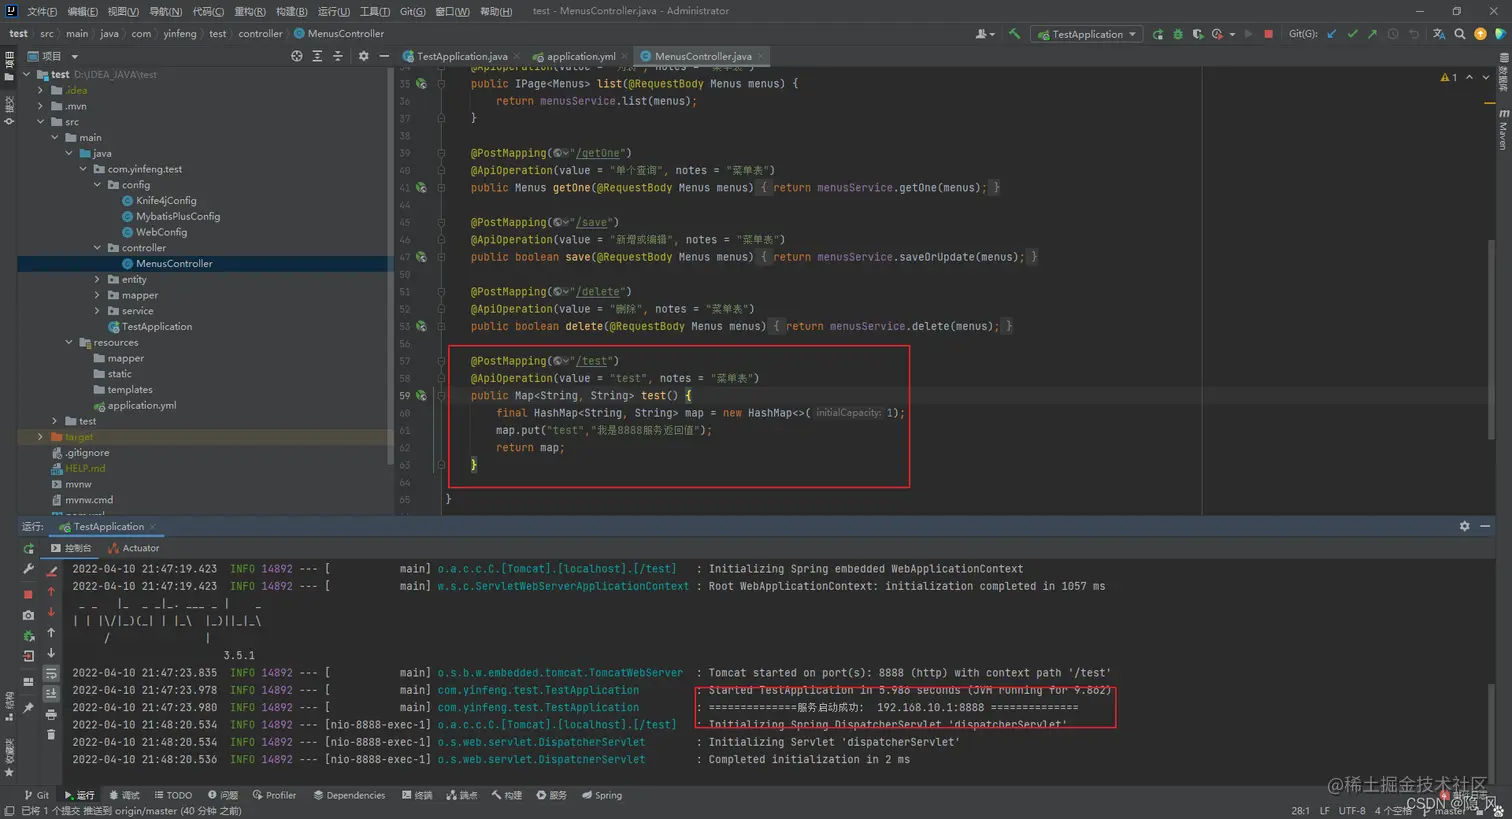Click the Git update project blue arrow
This screenshot has width=1512, height=819.
pos(1332,34)
